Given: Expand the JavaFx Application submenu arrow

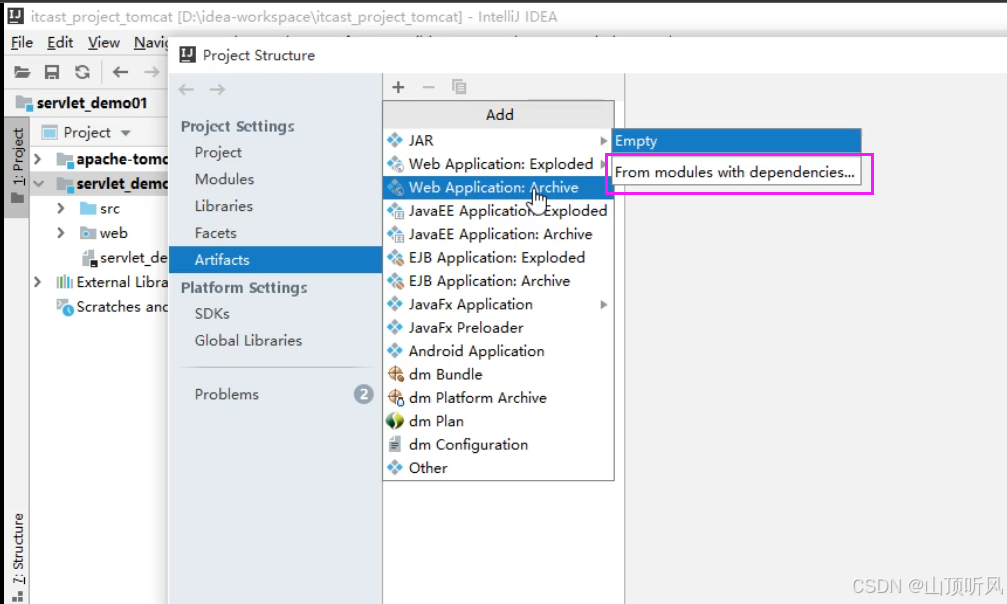Looking at the screenshot, I should click(x=604, y=305).
